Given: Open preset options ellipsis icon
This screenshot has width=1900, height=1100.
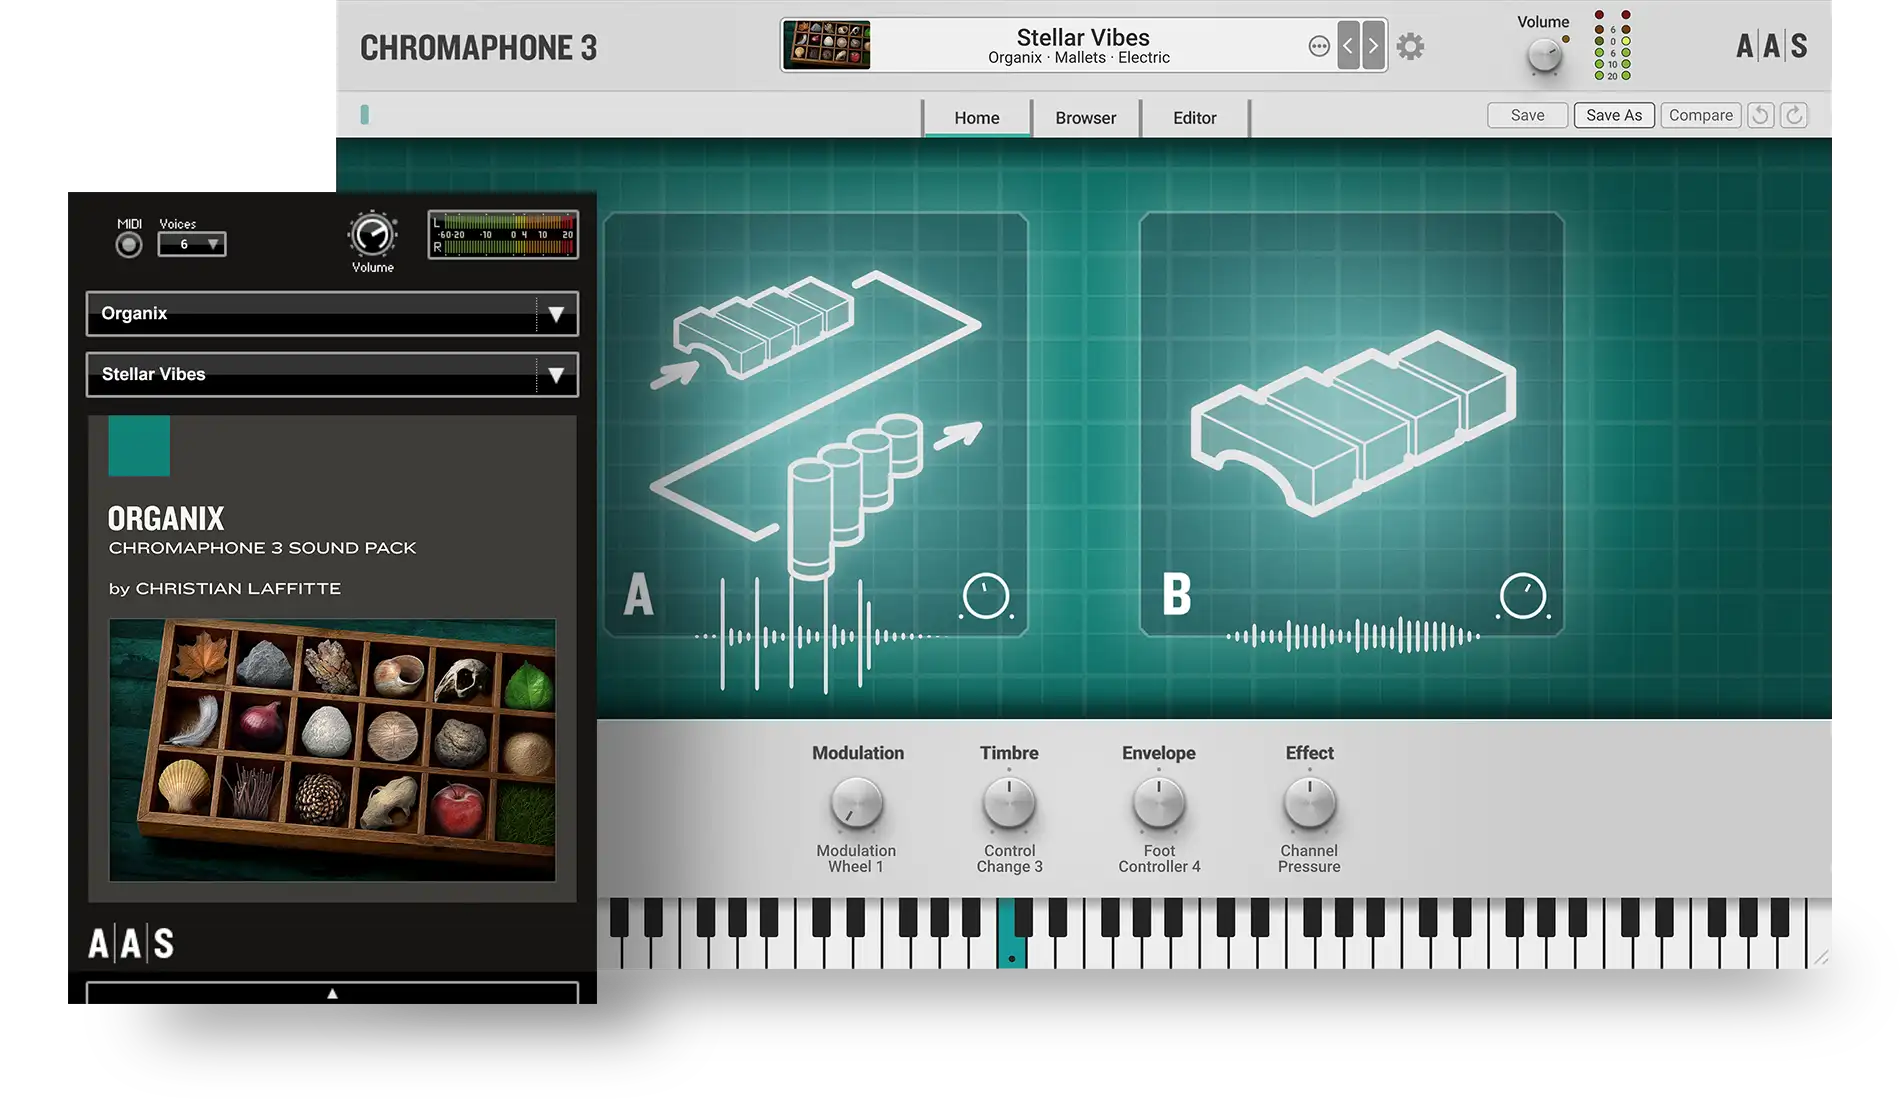Looking at the screenshot, I should [1319, 46].
